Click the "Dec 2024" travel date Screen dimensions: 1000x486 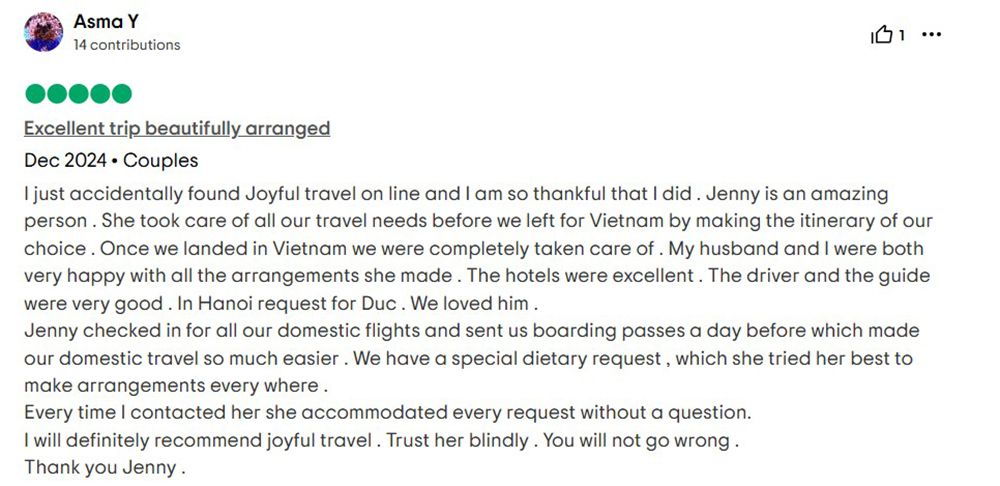[x=65, y=161]
